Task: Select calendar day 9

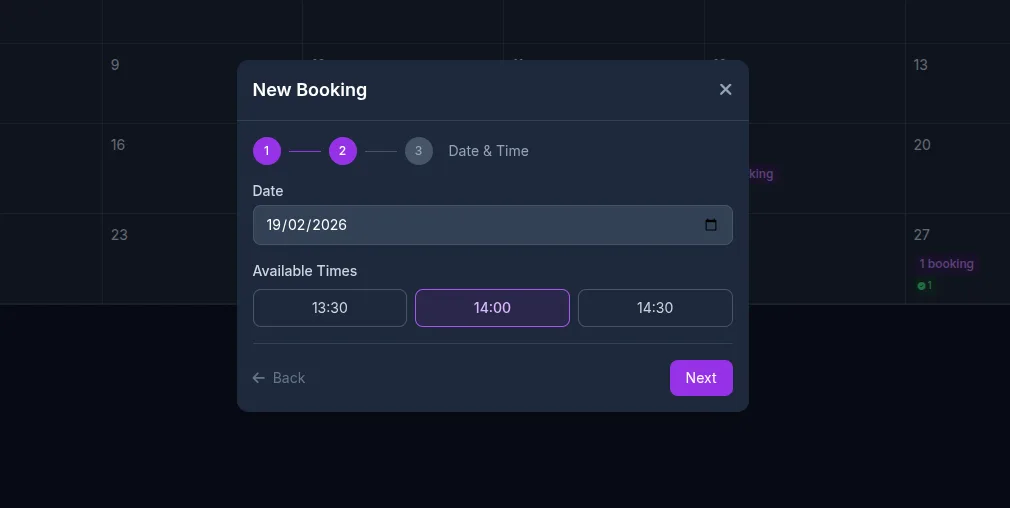Action: coord(115,65)
